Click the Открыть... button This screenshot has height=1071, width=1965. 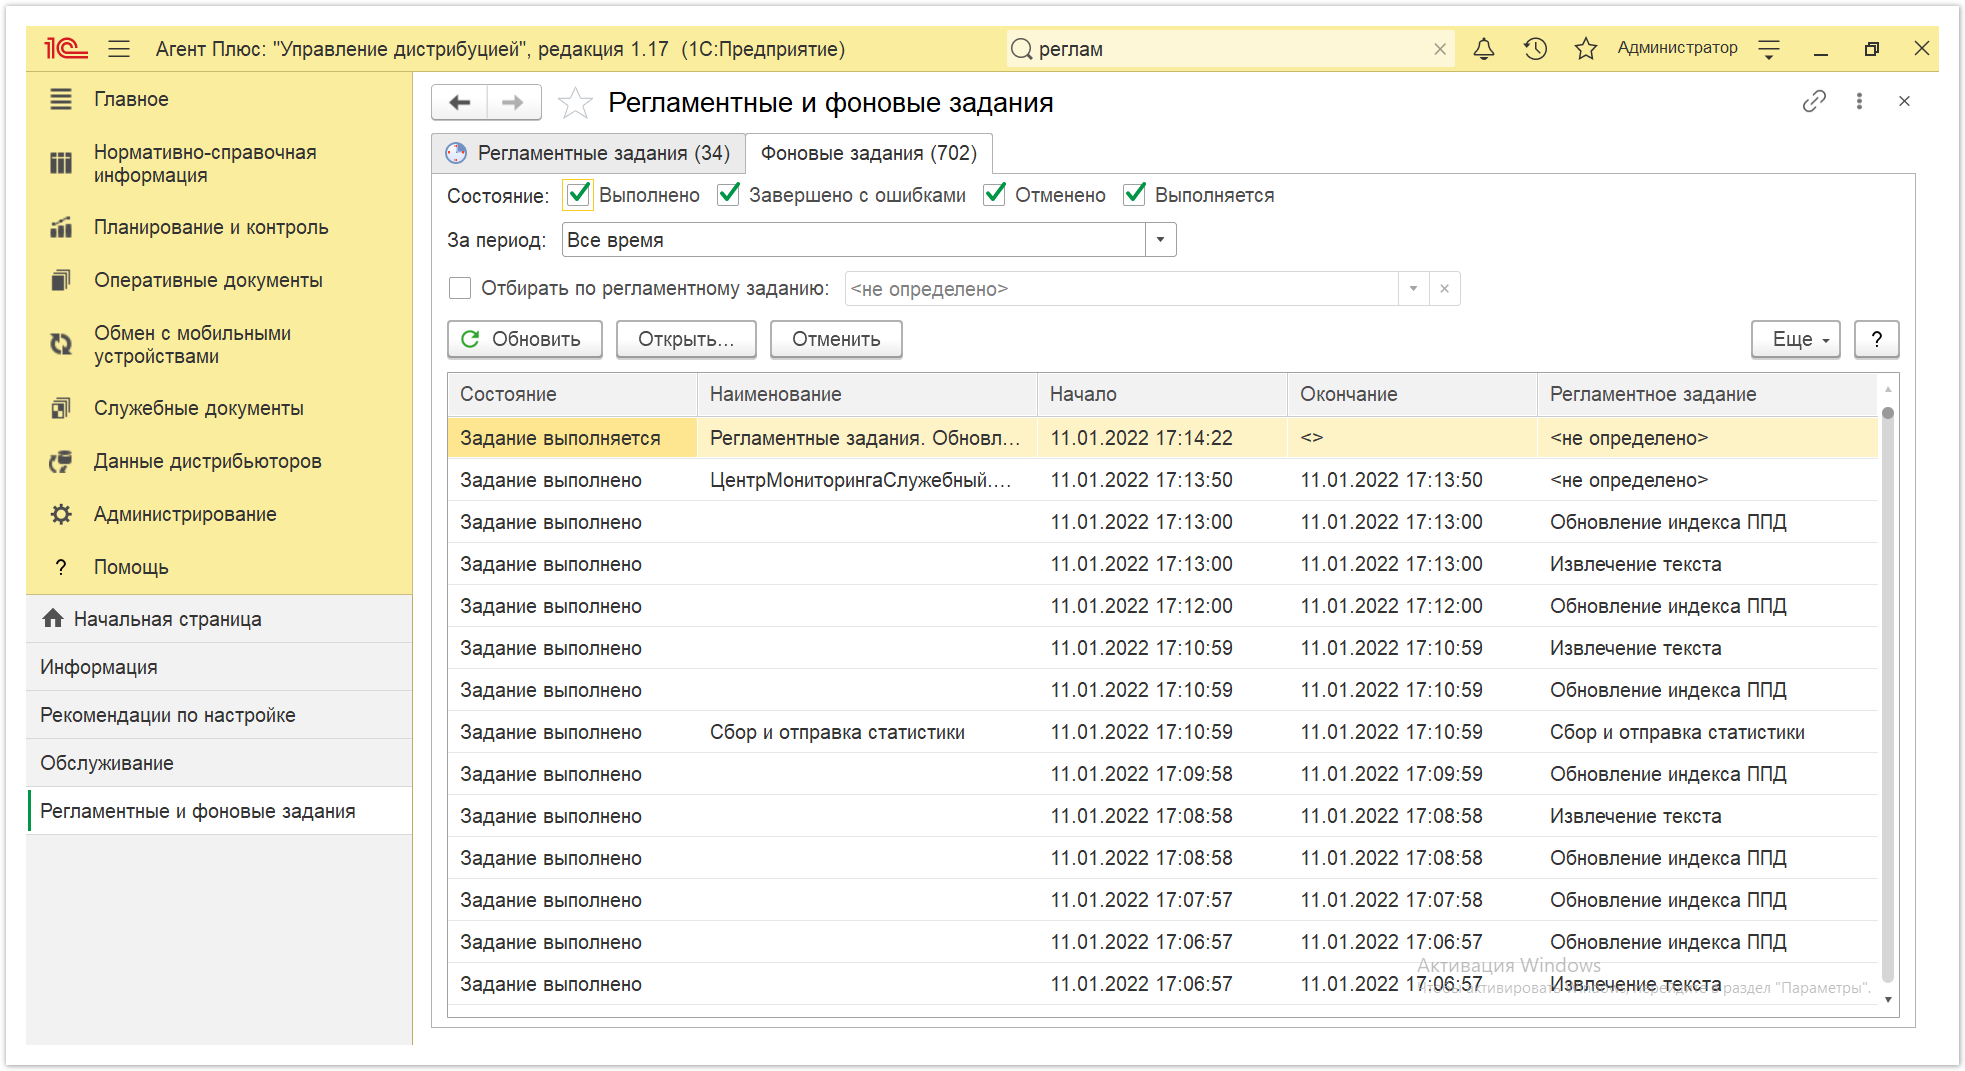pos(686,339)
